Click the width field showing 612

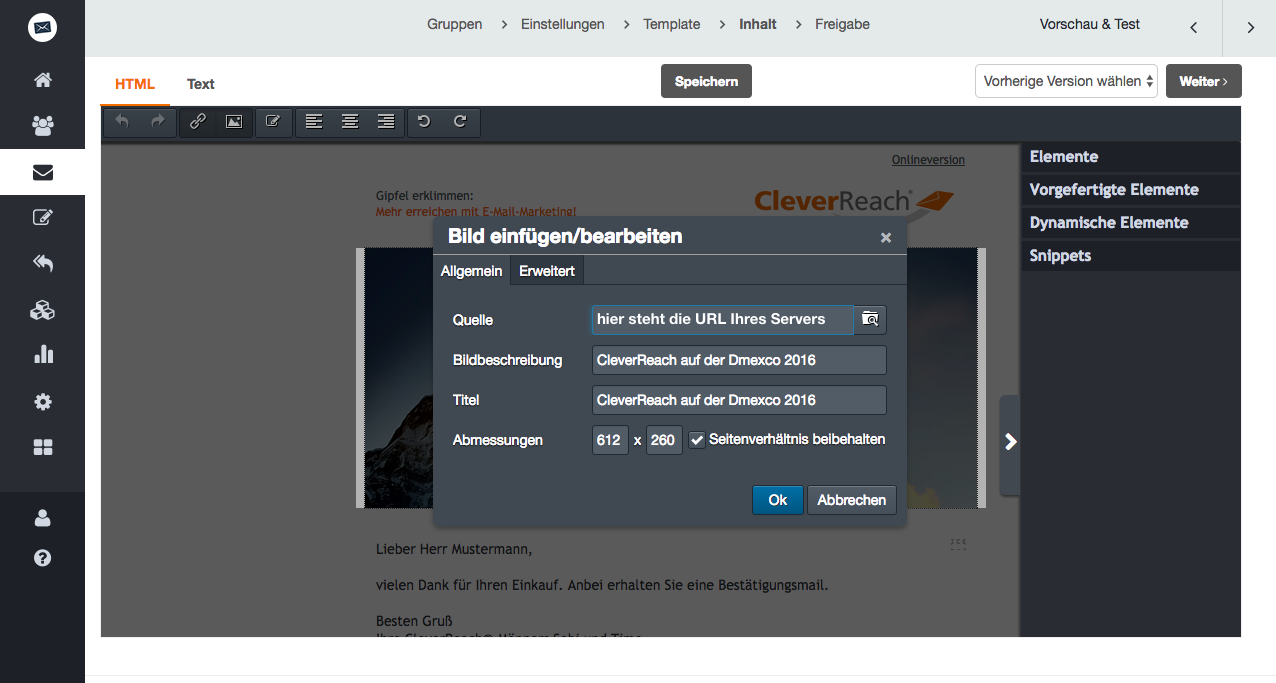(610, 440)
